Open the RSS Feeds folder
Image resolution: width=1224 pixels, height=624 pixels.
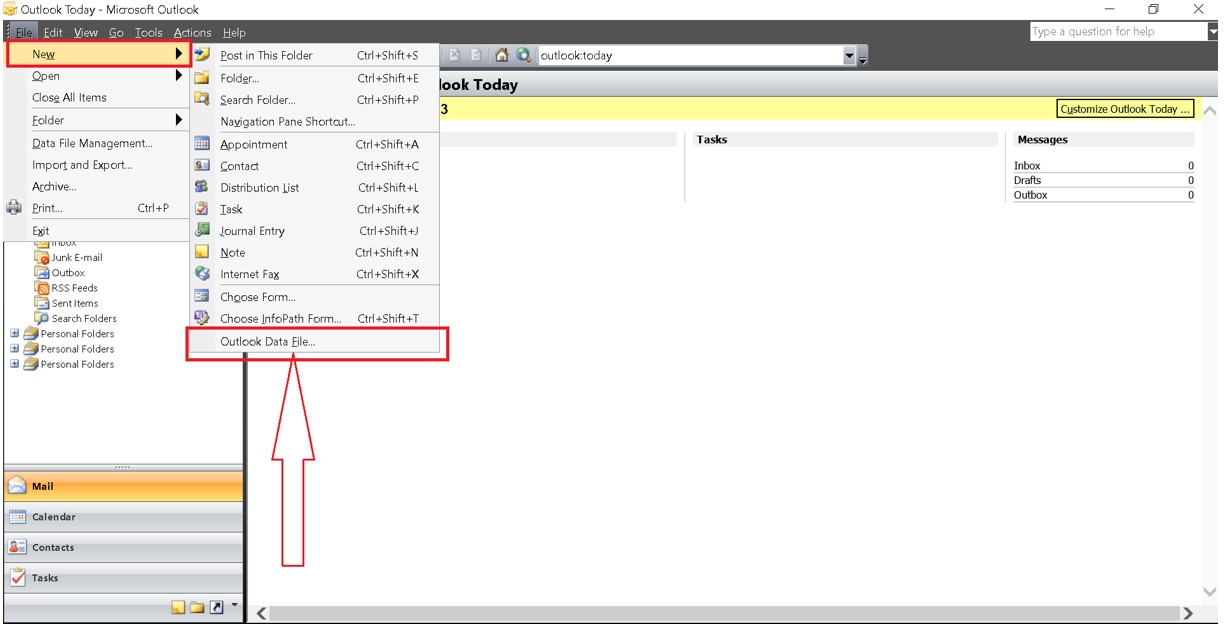coord(74,288)
